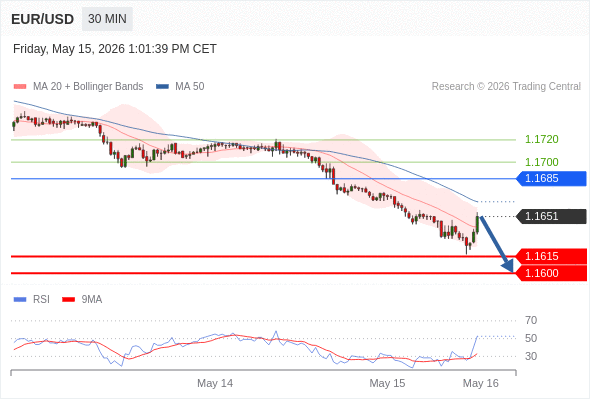Click the Research © 2026 Trading Central text

click(x=506, y=87)
